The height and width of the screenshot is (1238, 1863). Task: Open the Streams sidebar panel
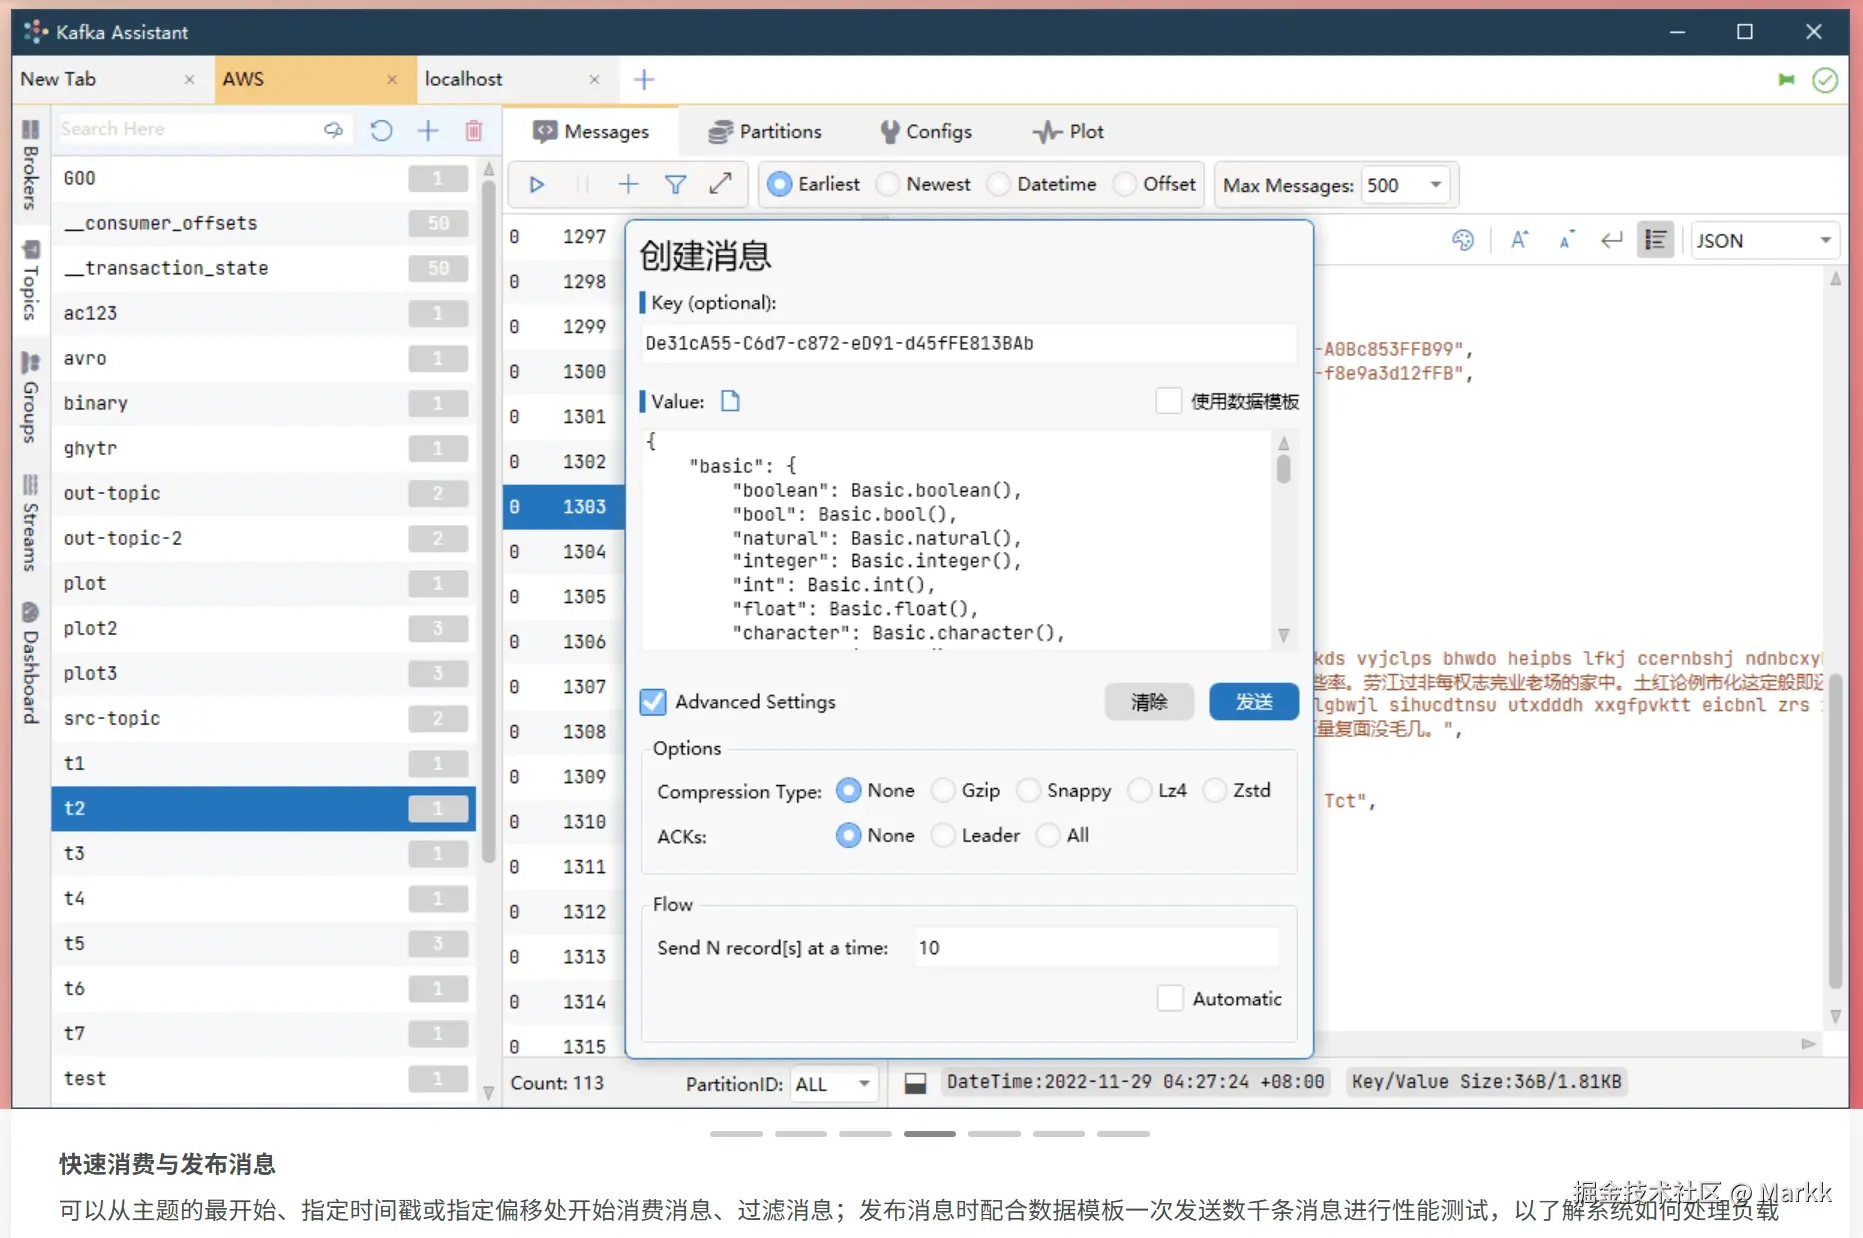coord(30,522)
